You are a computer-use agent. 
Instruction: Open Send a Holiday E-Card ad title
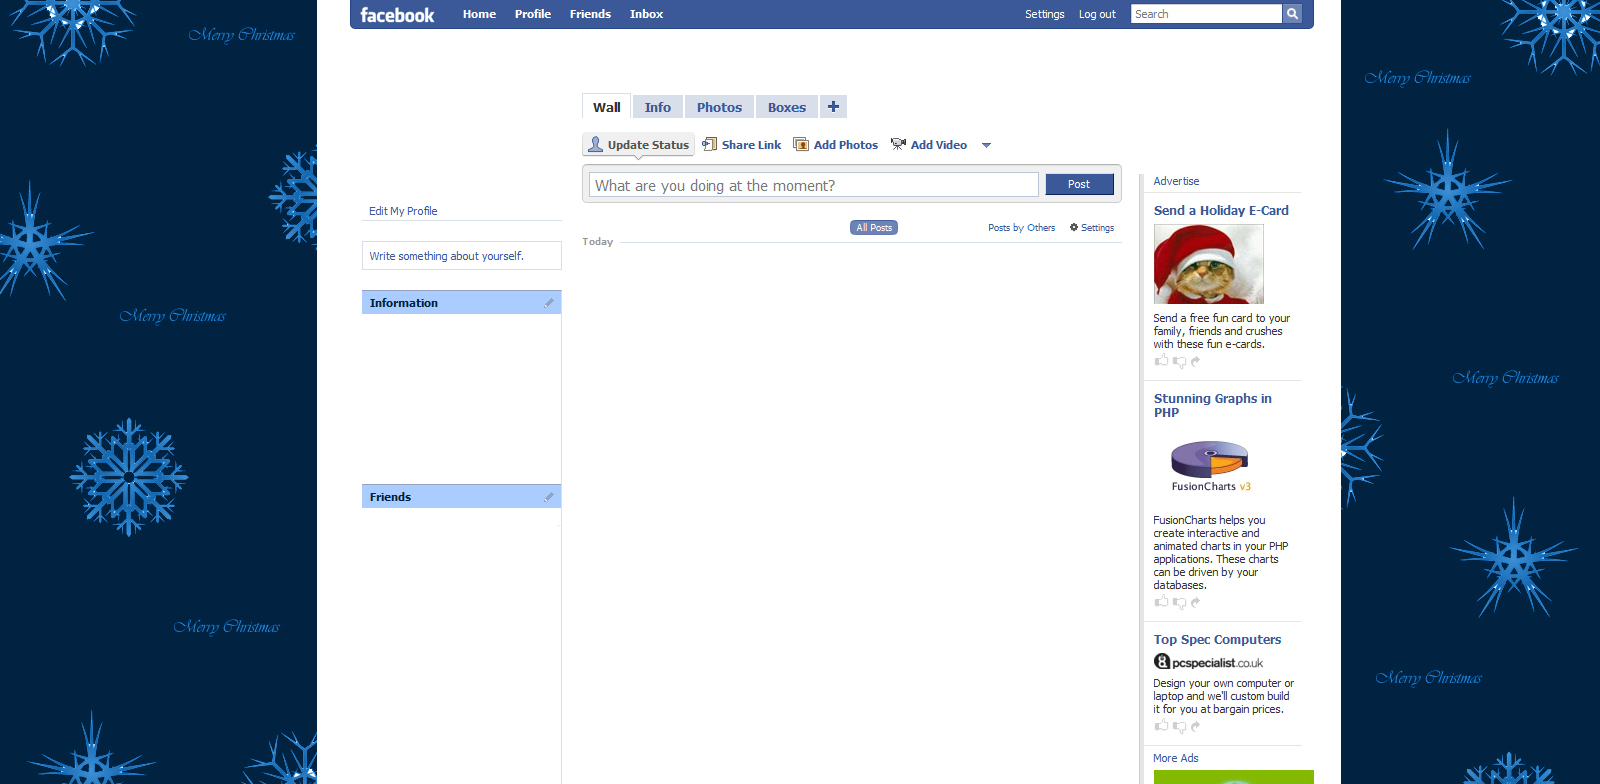[x=1221, y=211]
